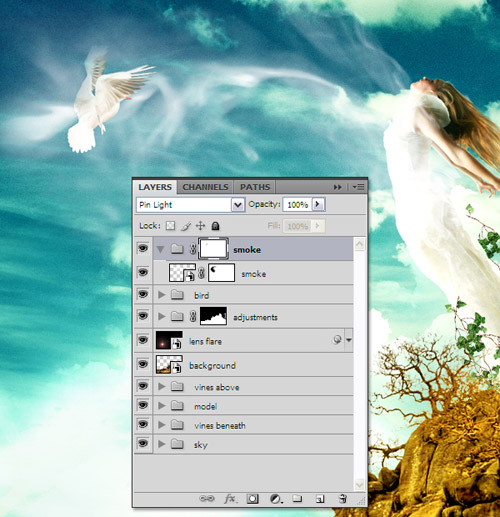Open the Layers panel options menu
The width and height of the screenshot is (500, 517).
pos(358,187)
